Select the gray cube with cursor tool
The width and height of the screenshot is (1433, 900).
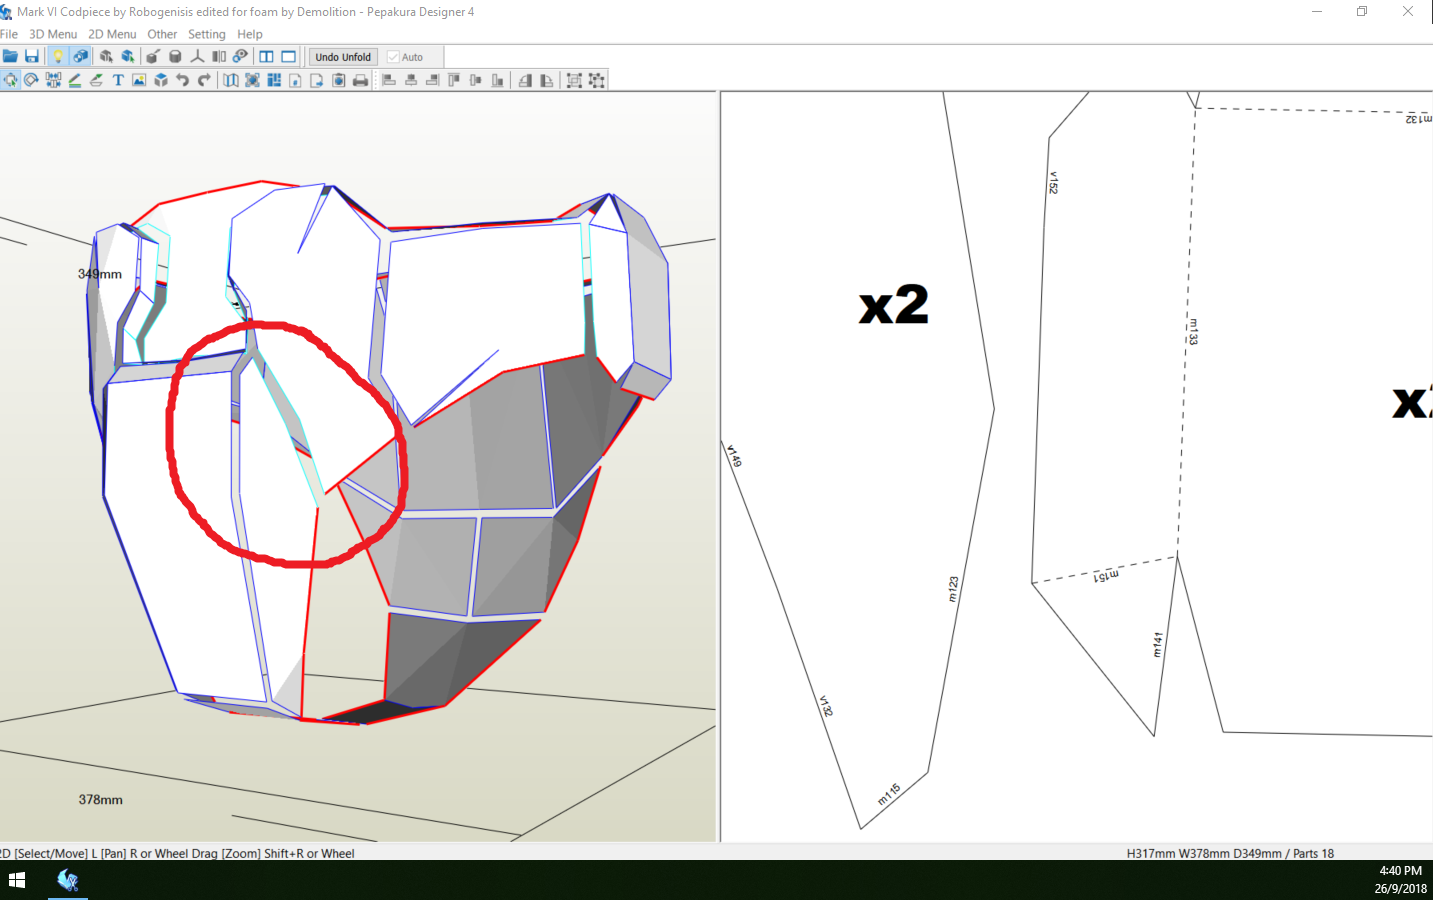106,56
